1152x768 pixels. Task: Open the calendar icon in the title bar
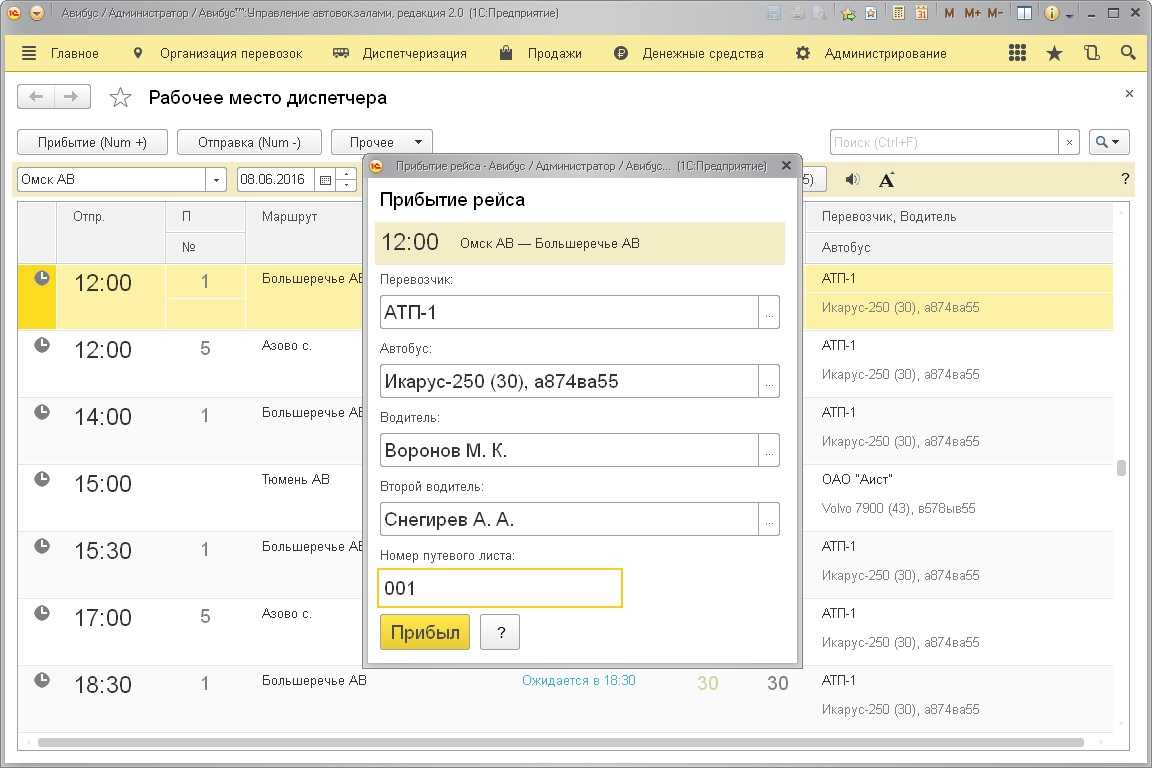coord(920,14)
